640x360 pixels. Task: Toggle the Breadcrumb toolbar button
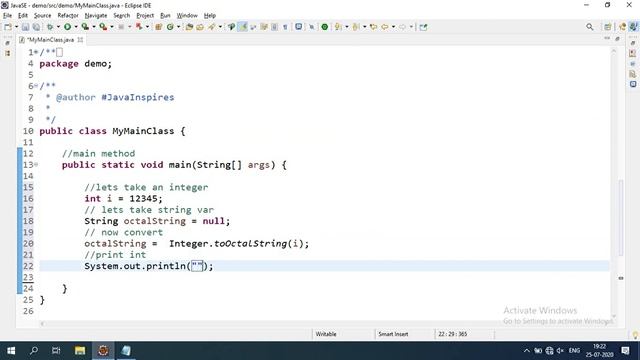click(231, 27)
